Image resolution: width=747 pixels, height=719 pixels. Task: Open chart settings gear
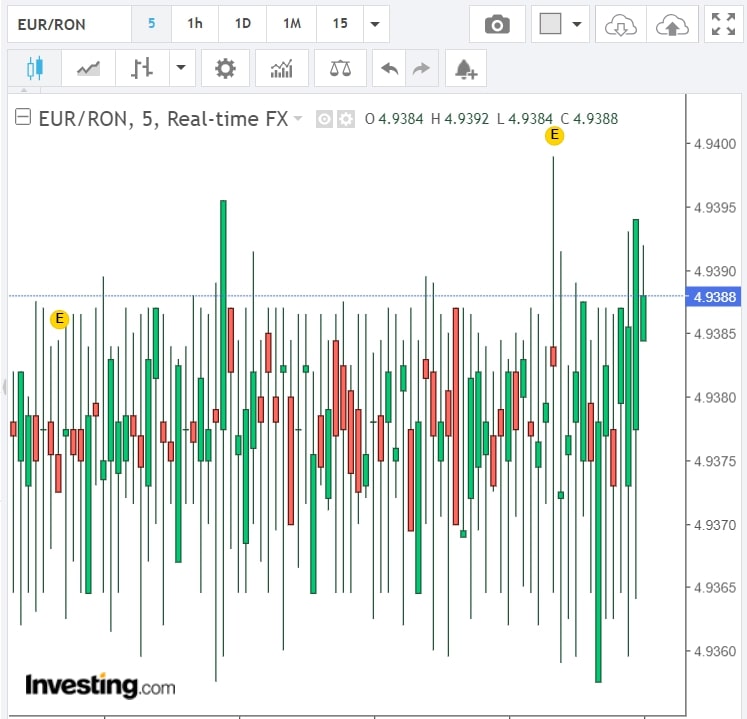225,69
